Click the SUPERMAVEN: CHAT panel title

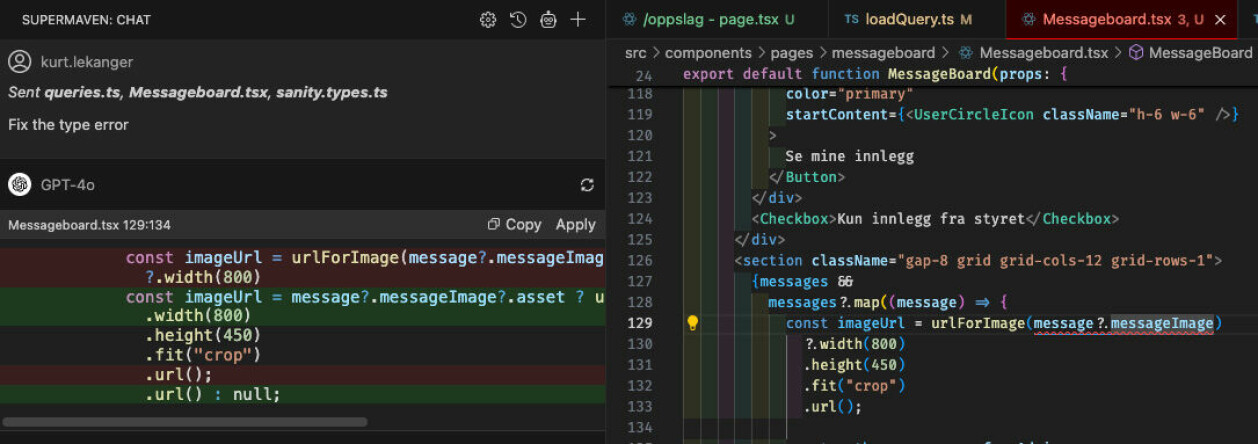tap(88, 19)
